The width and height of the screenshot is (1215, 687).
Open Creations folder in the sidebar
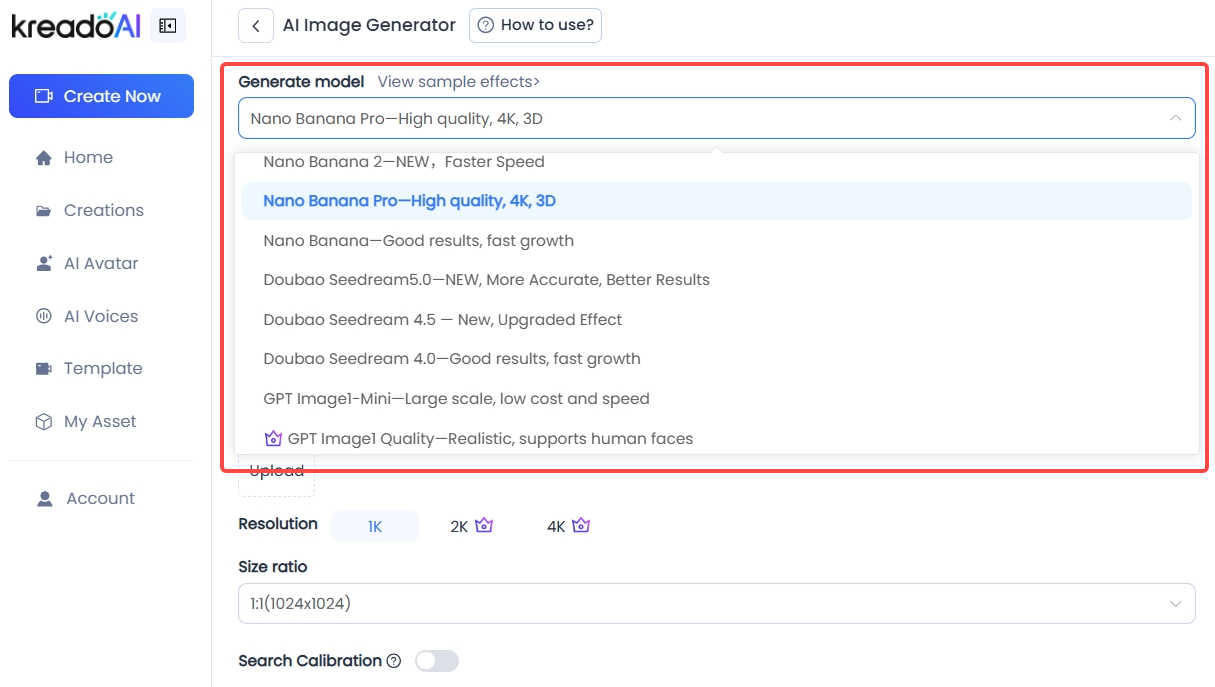click(103, 211)
